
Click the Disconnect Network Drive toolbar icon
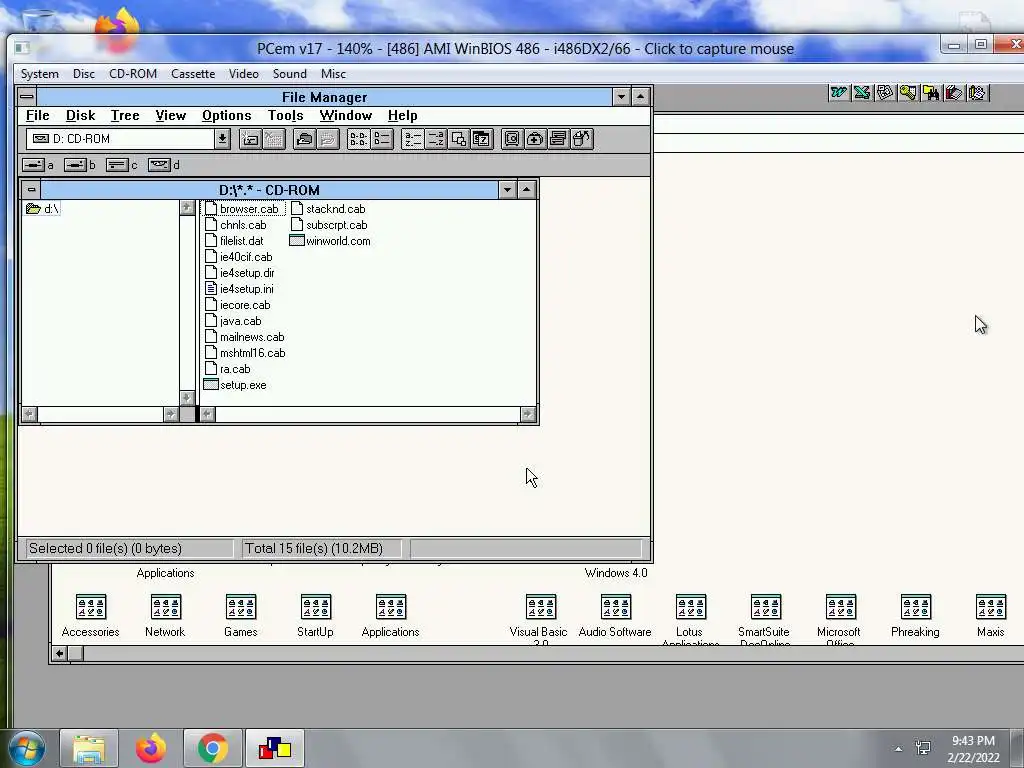[x=274, y=139]
